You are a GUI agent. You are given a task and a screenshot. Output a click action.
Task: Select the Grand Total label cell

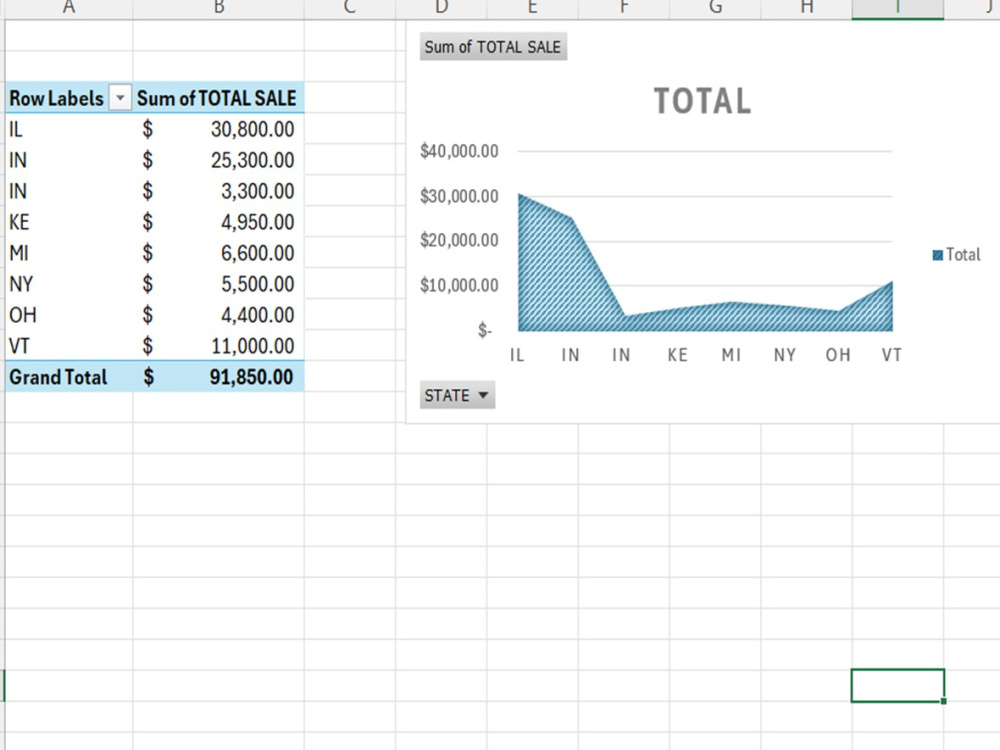69,377
